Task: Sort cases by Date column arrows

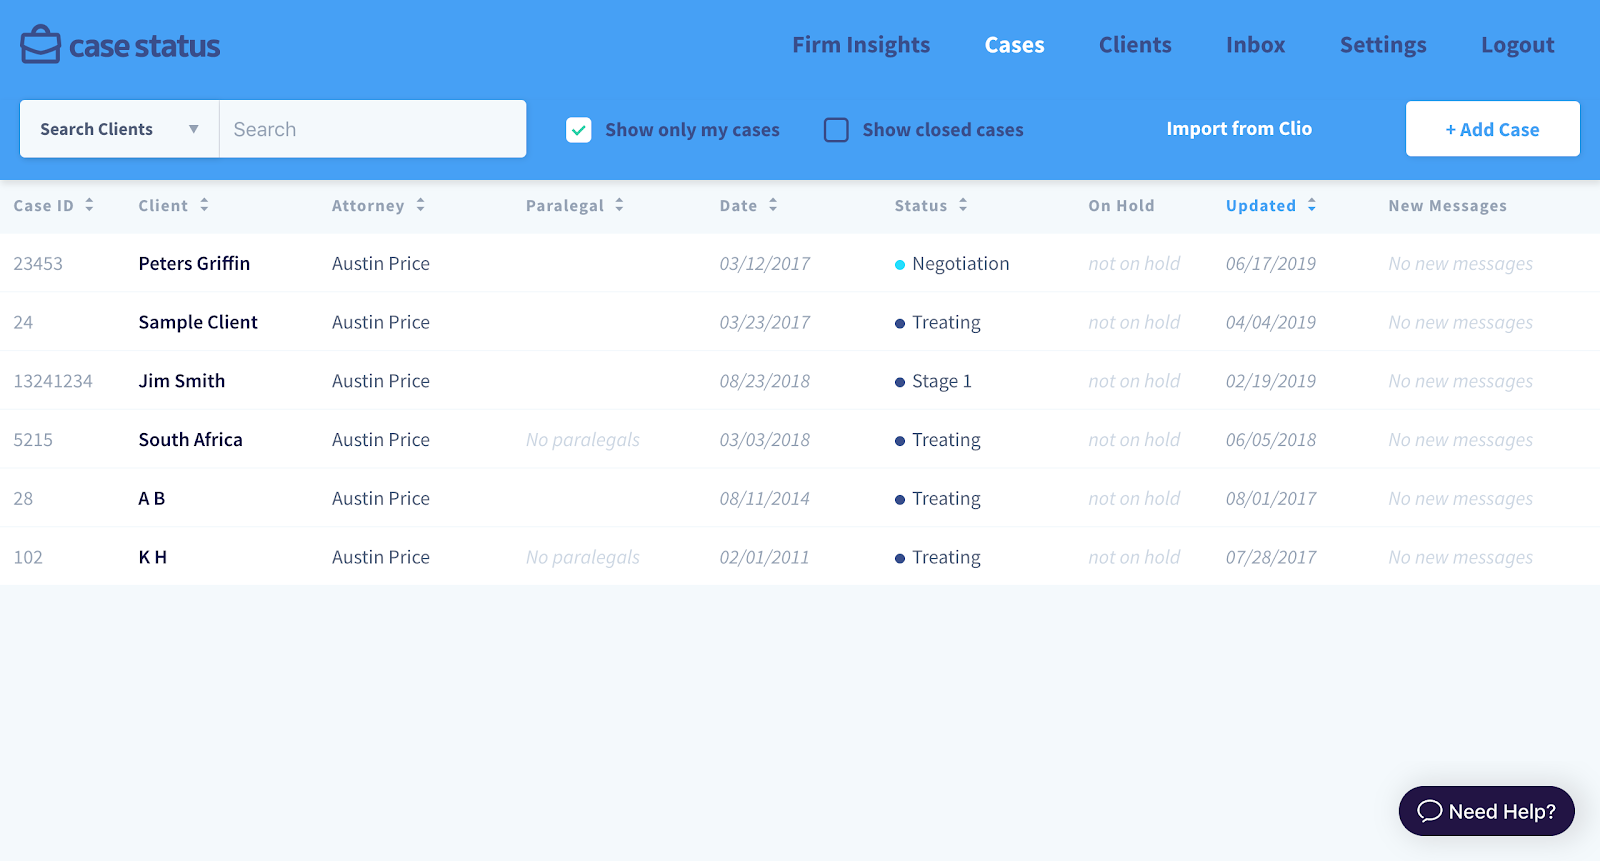Action: click(773, 205)
